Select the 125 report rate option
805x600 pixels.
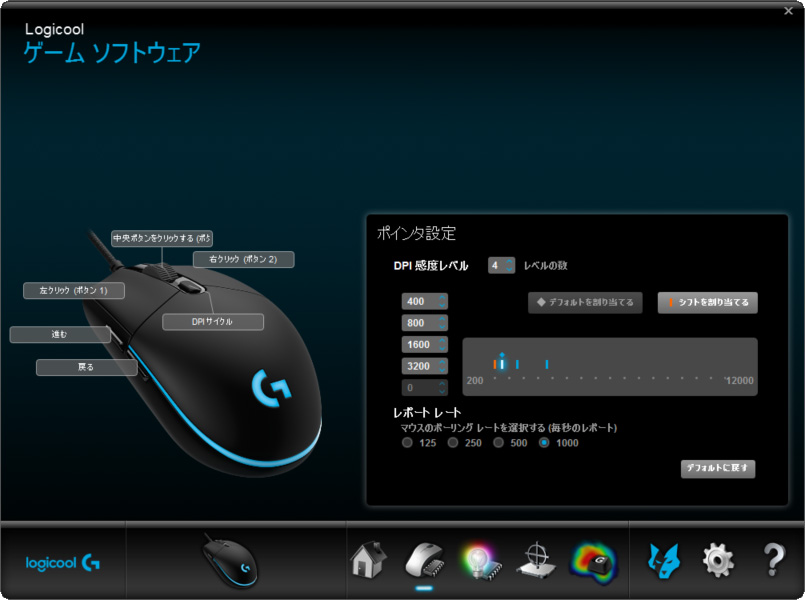(407, 443)
